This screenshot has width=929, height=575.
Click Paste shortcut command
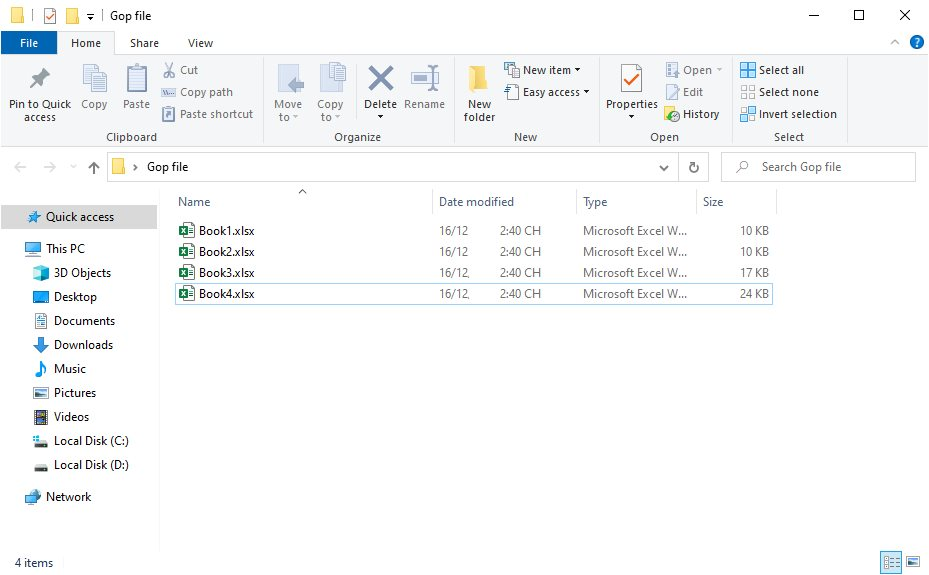pyautogui.click(x=207, y=114)
